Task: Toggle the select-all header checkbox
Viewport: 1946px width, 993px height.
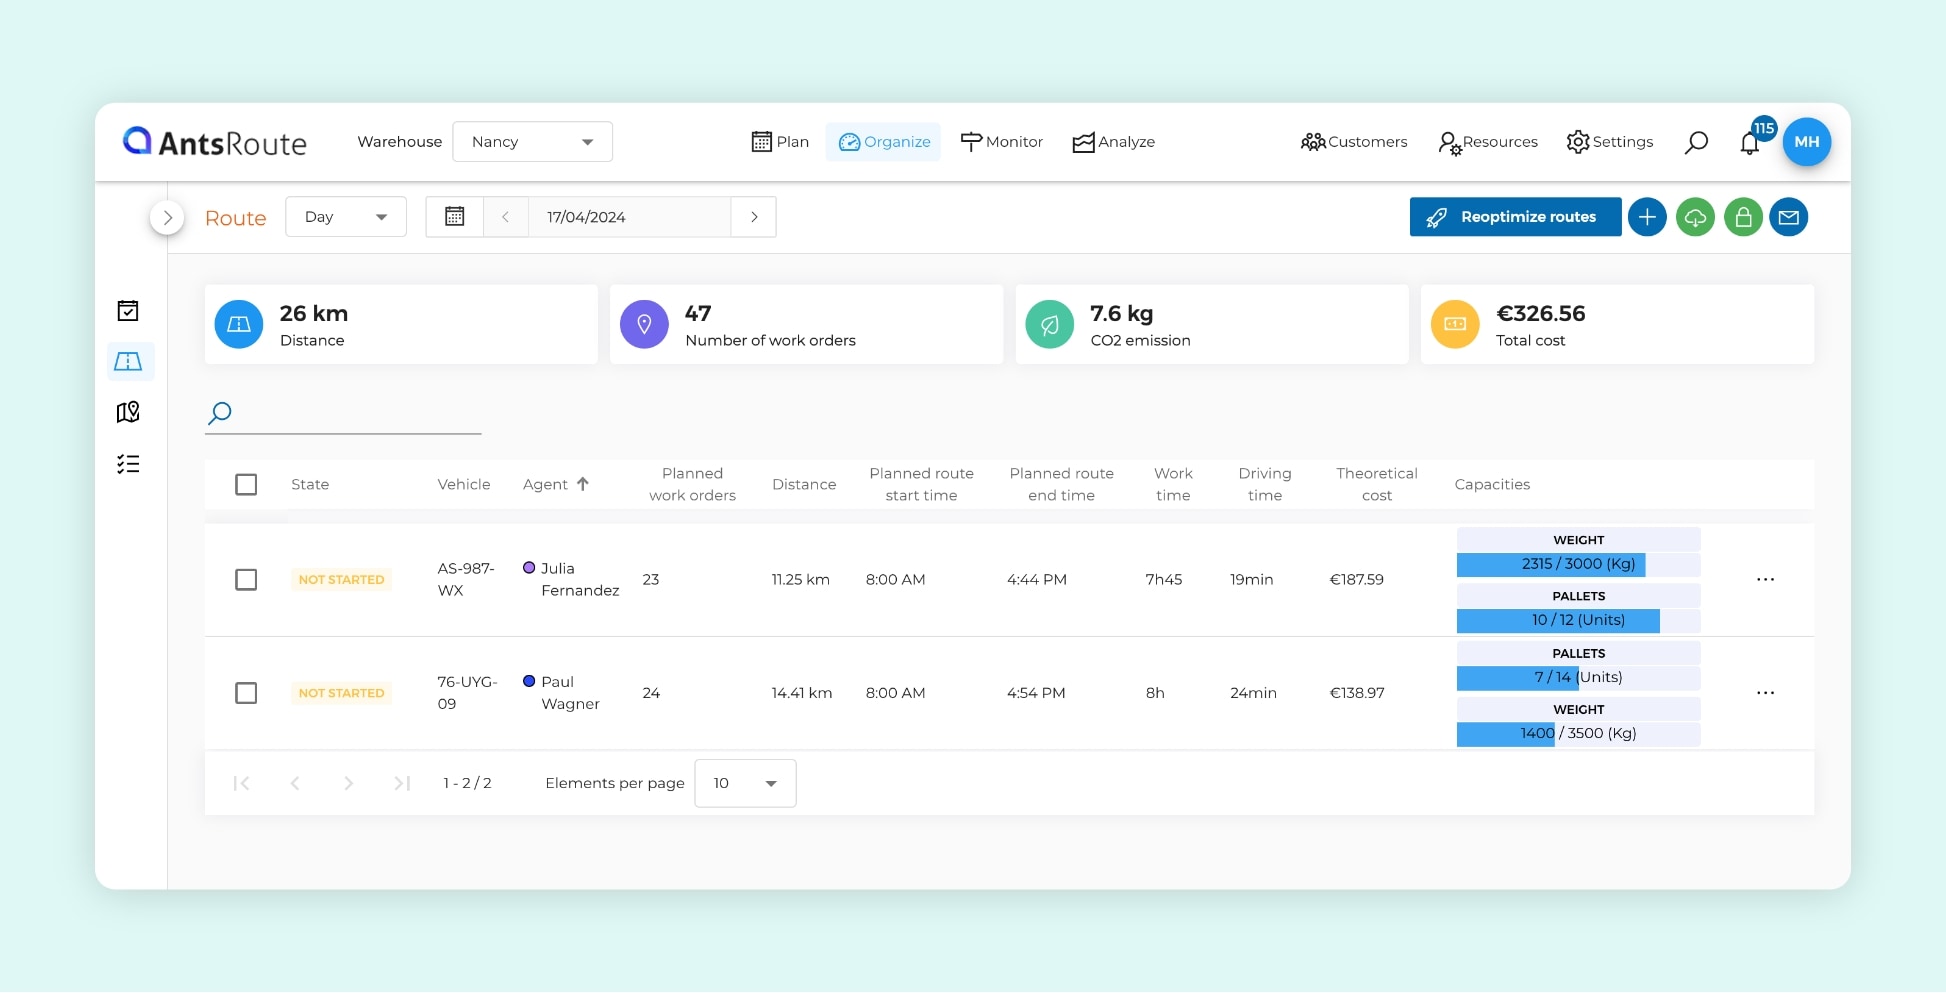Action: tap(246, 485)
